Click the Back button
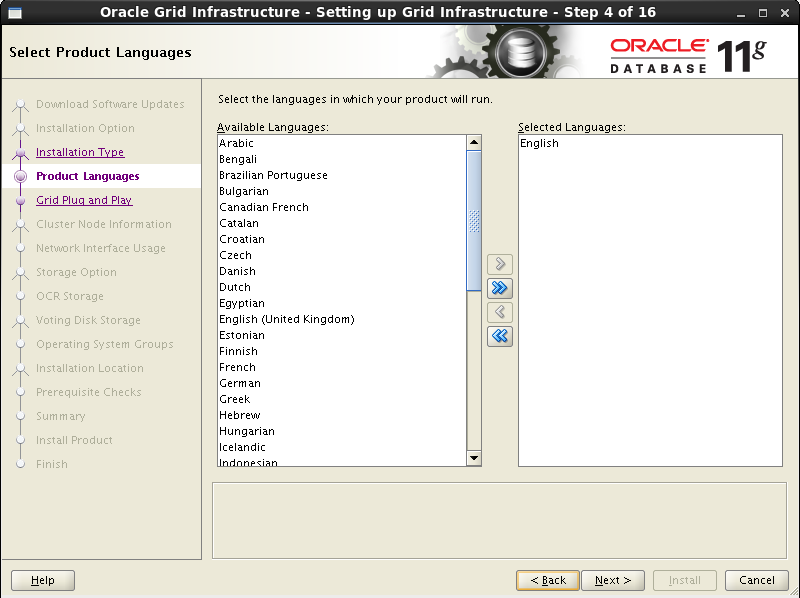 548,580
